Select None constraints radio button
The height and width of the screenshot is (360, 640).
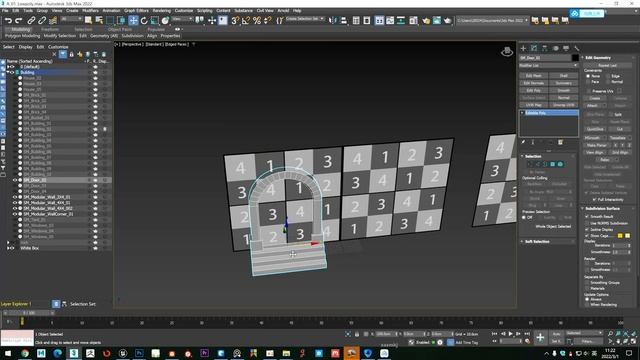(x=588, y=76)
